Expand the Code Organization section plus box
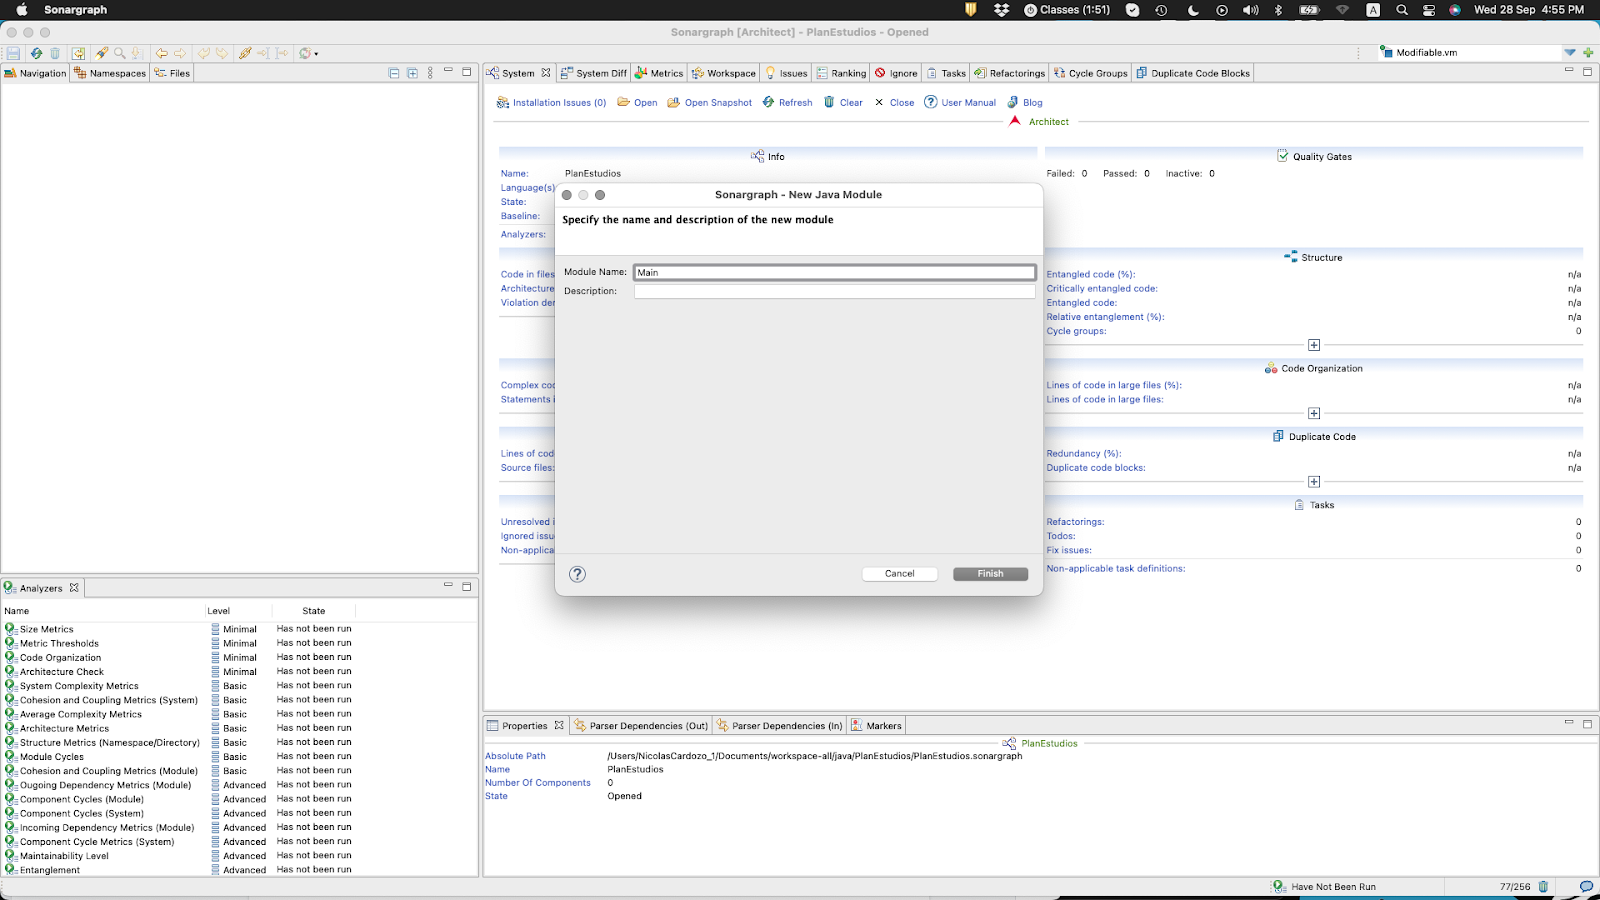1600x900 pixels. click(x=1314, y=413)
